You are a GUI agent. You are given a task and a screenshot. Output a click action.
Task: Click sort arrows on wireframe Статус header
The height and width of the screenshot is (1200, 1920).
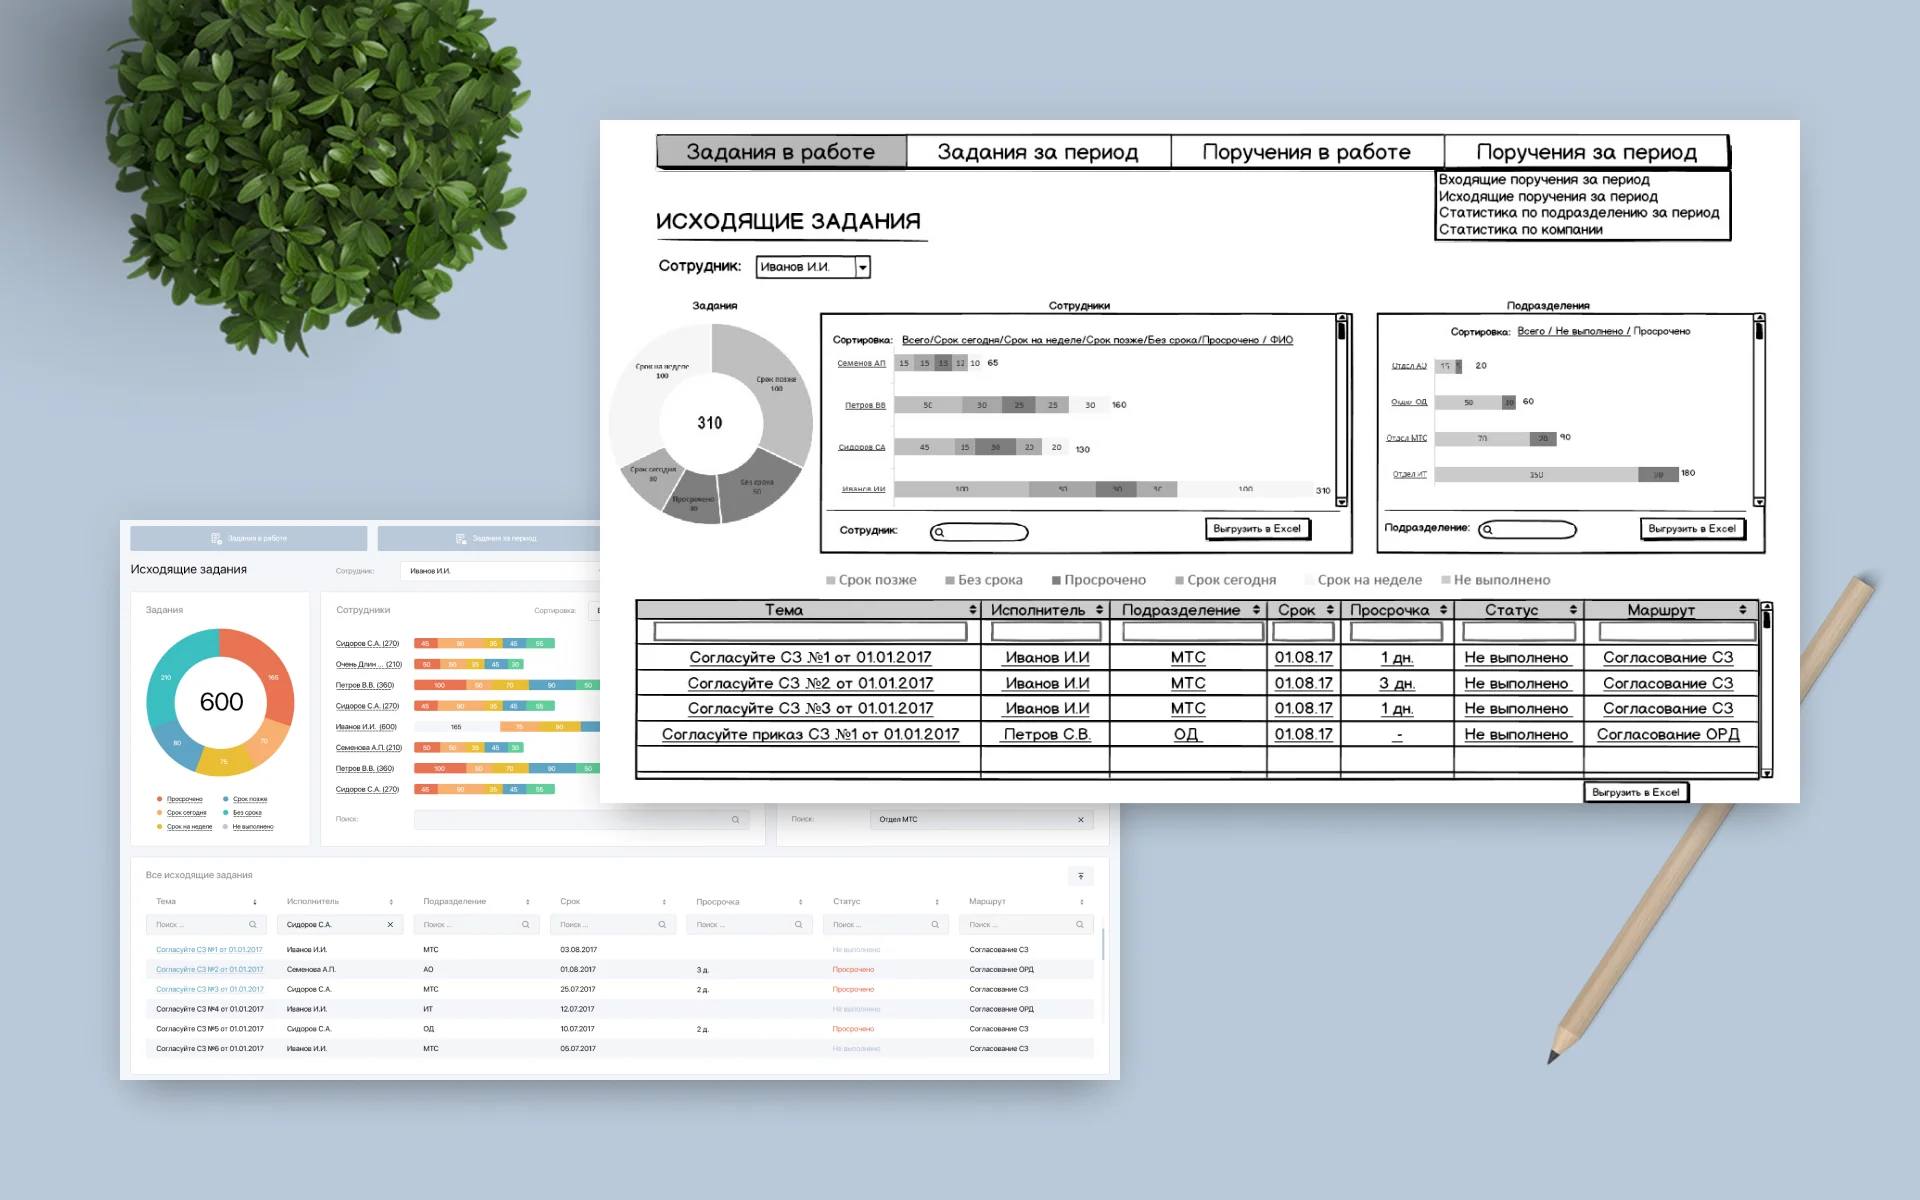1573,610
